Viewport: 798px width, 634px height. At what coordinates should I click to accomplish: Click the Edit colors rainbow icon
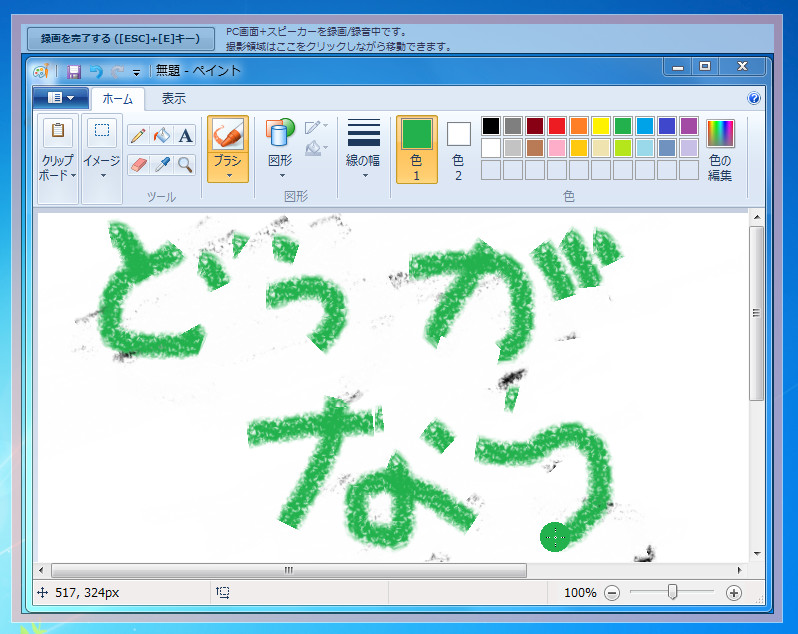(x=720, y=133)
